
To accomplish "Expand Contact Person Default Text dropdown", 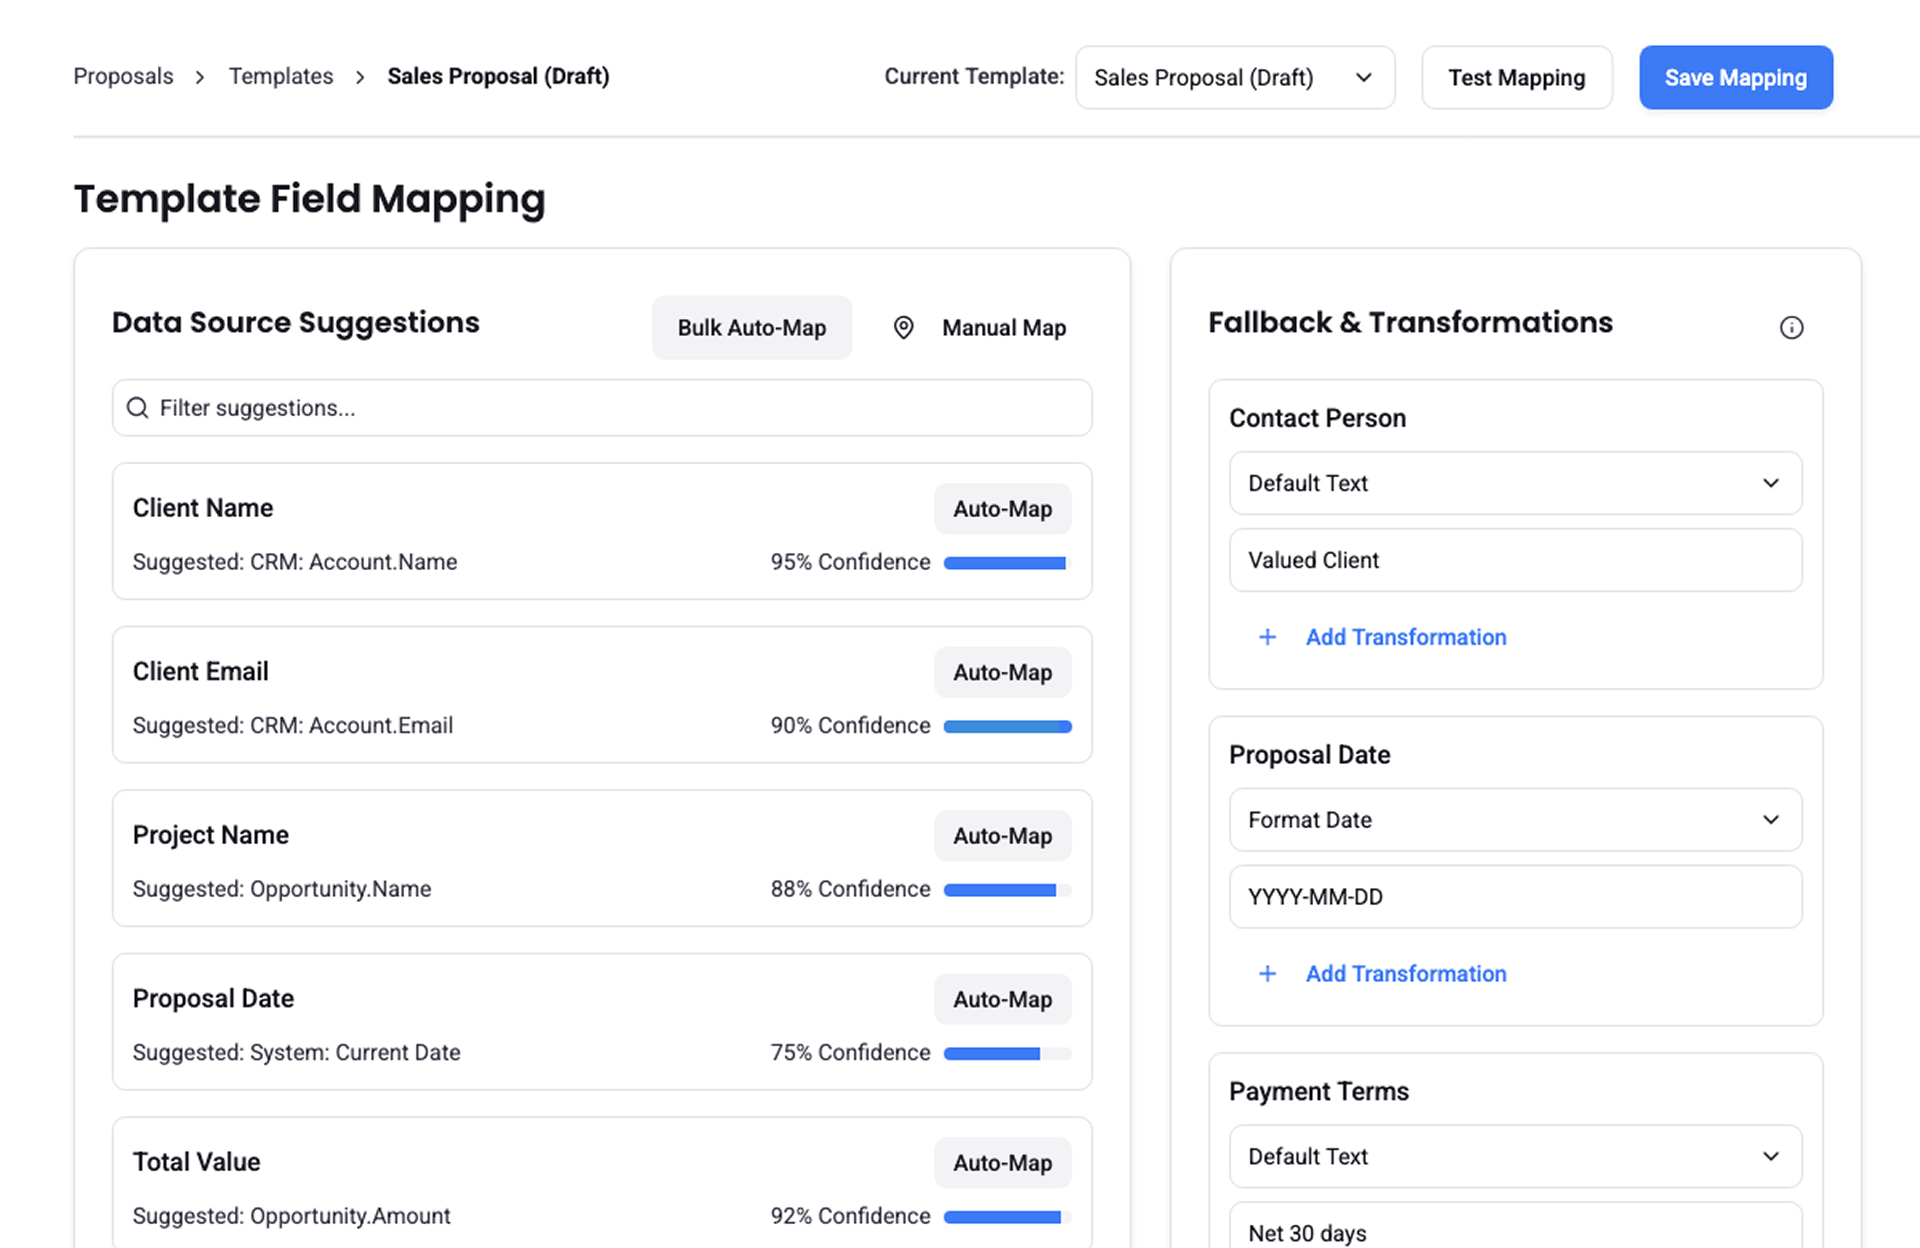I will 1514,483.
